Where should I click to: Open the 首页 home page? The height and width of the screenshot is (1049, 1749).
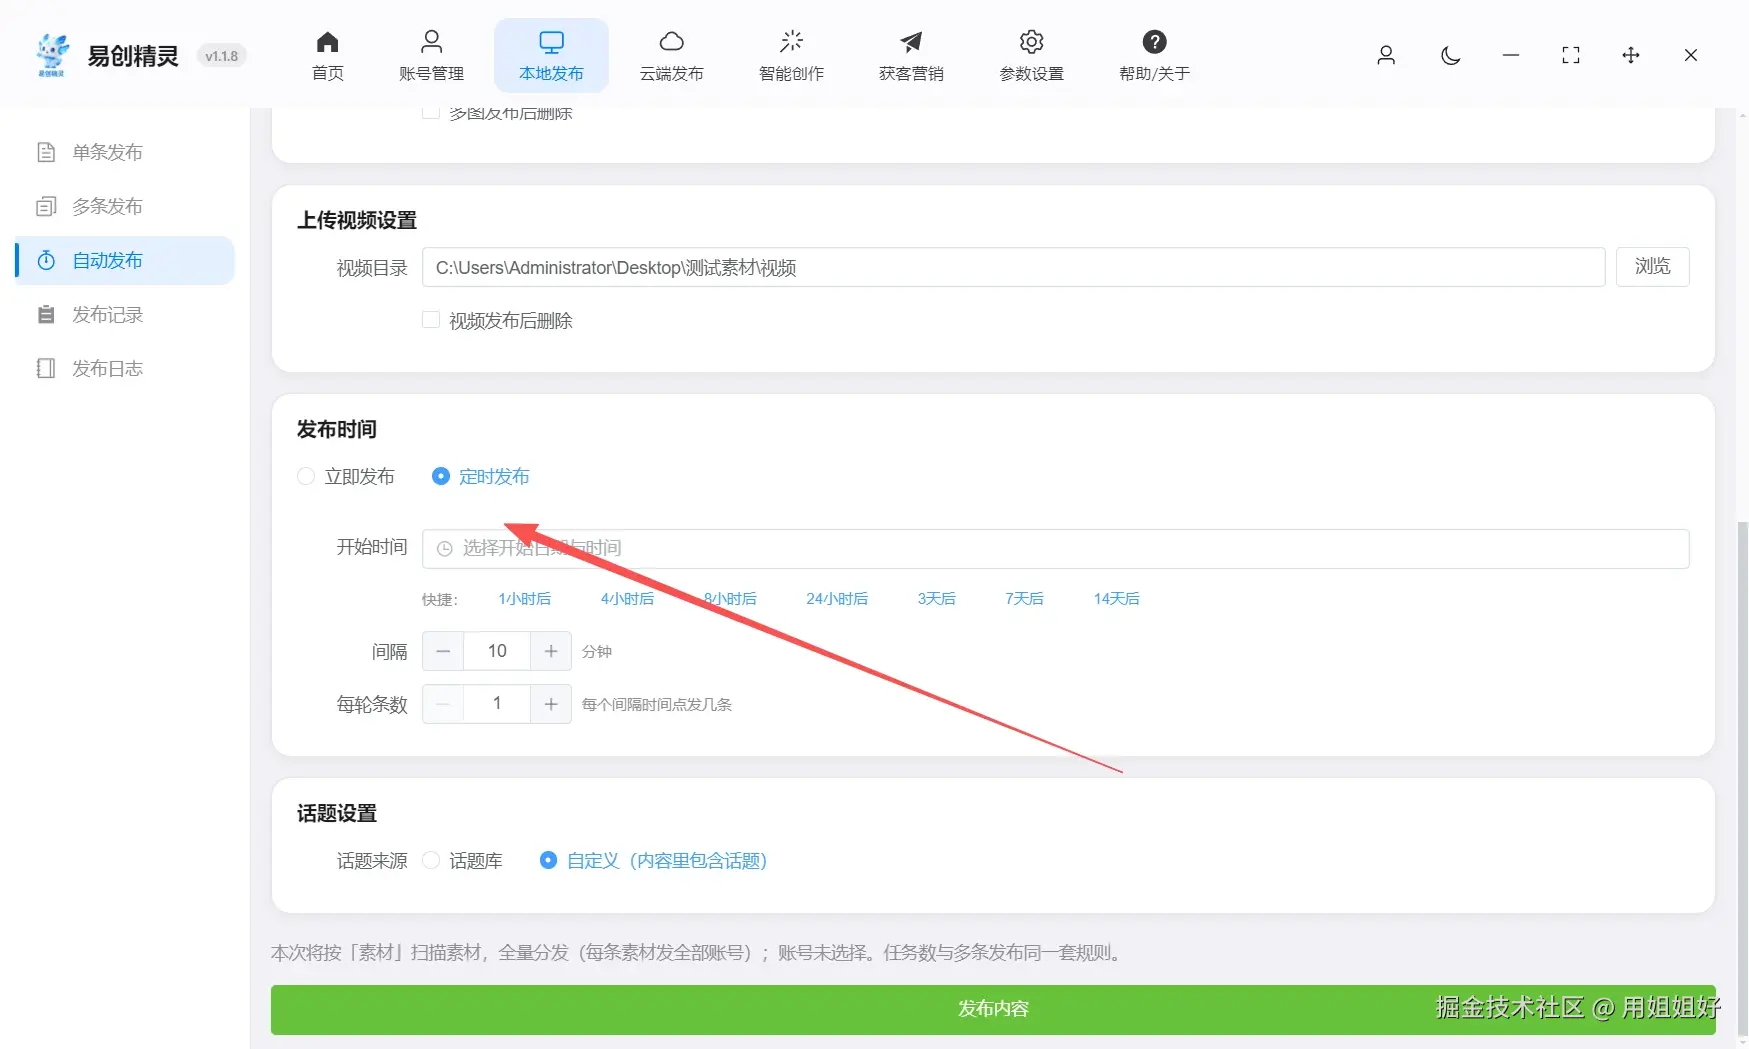(x=326, y=55)
